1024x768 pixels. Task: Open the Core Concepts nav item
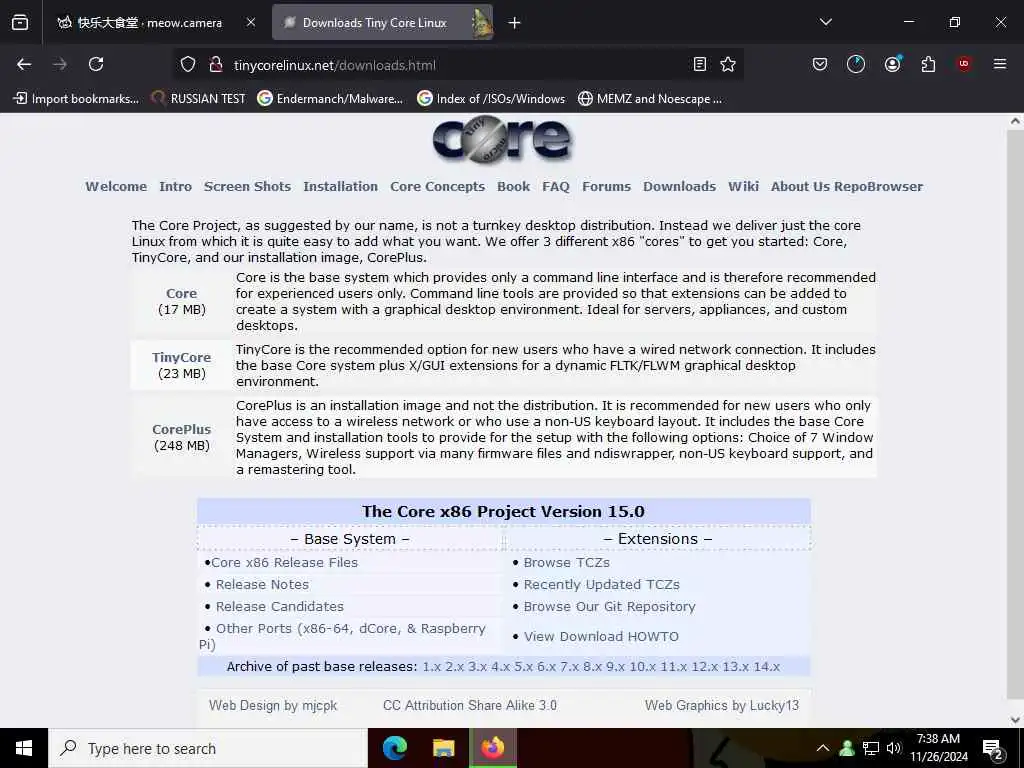point(438,187)
